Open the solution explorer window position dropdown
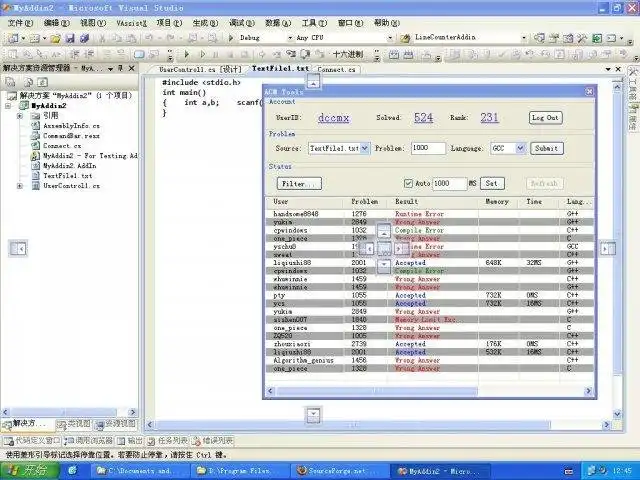The image size is (640, 480). (110, 69)
